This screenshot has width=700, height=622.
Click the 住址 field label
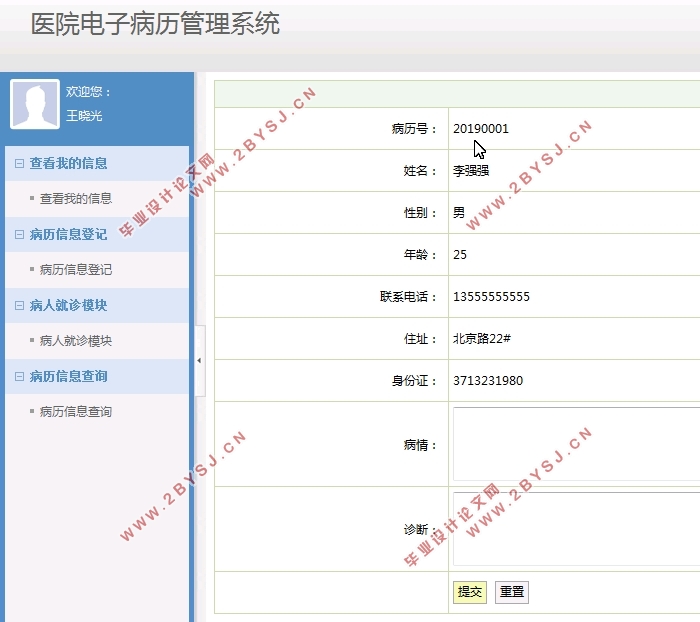[x=420, y=338]
